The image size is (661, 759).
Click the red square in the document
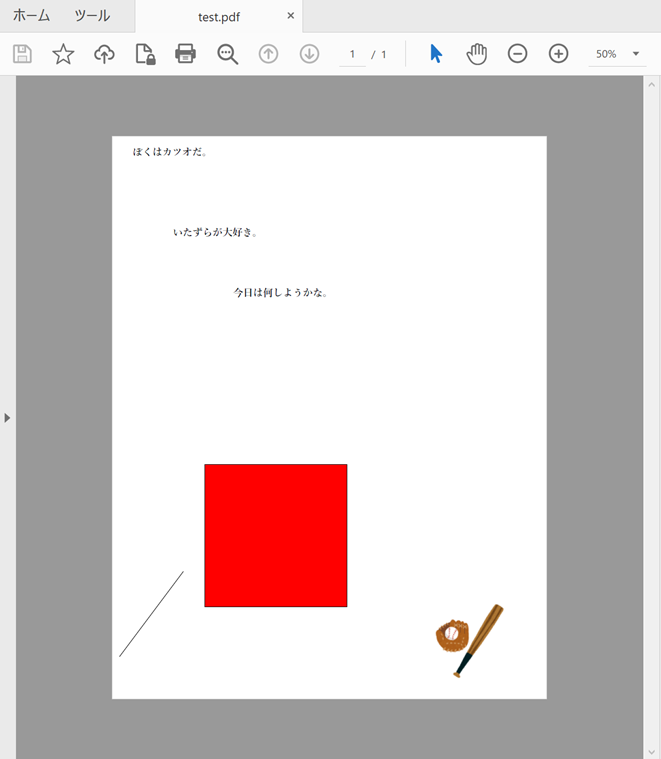[x=276, y=535]
